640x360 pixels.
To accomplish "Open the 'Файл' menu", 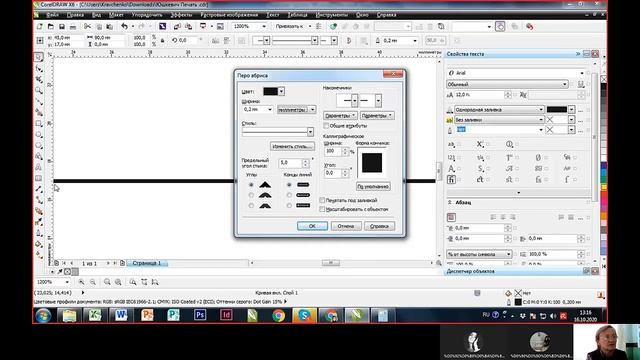I will tap(52, 15).
